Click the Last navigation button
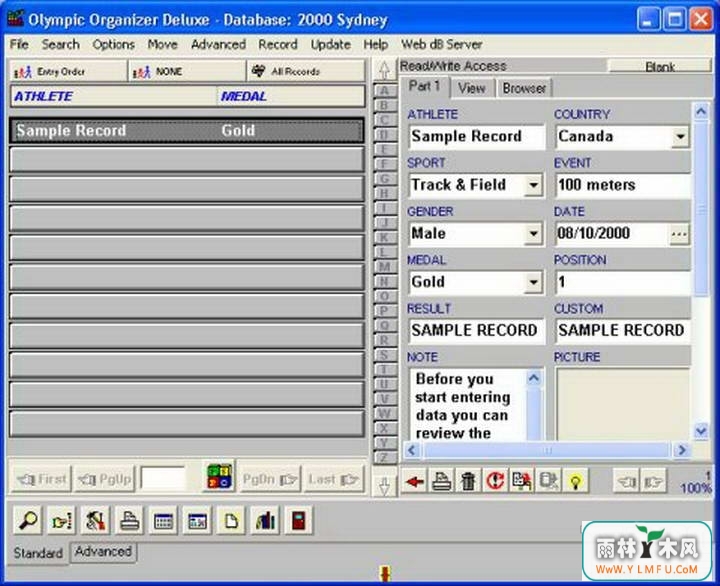This screenshot has height=586, width=720. coord(333,479)
